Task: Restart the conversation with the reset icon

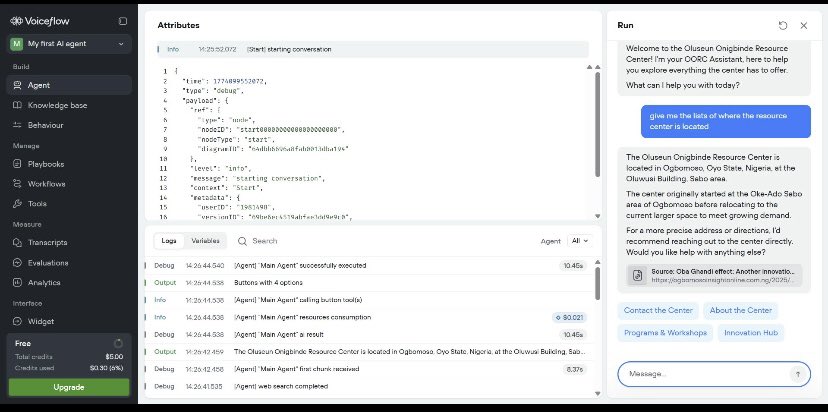Action: 783,25
